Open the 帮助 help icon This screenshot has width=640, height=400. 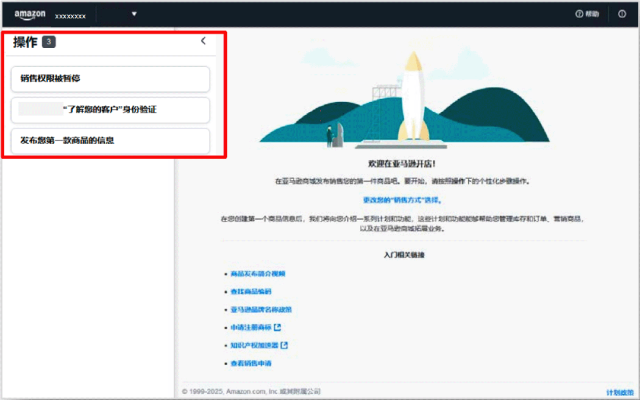580,14
